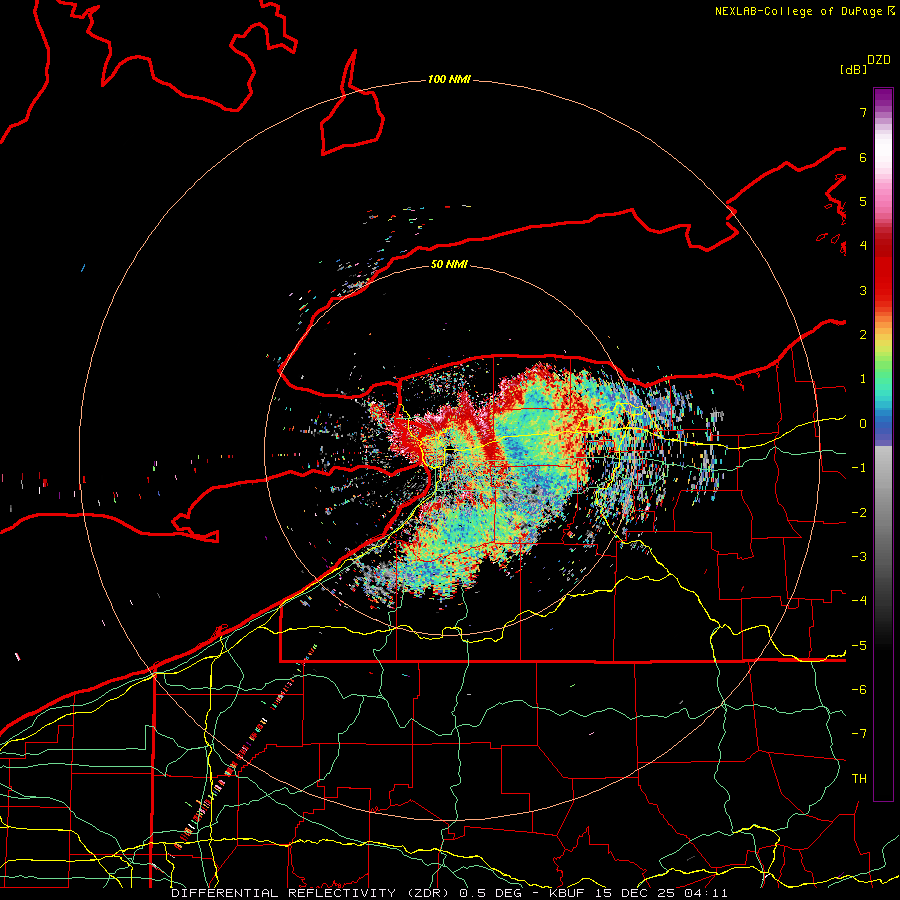Click the -5 value on the color scale

(x=859, y=646)
